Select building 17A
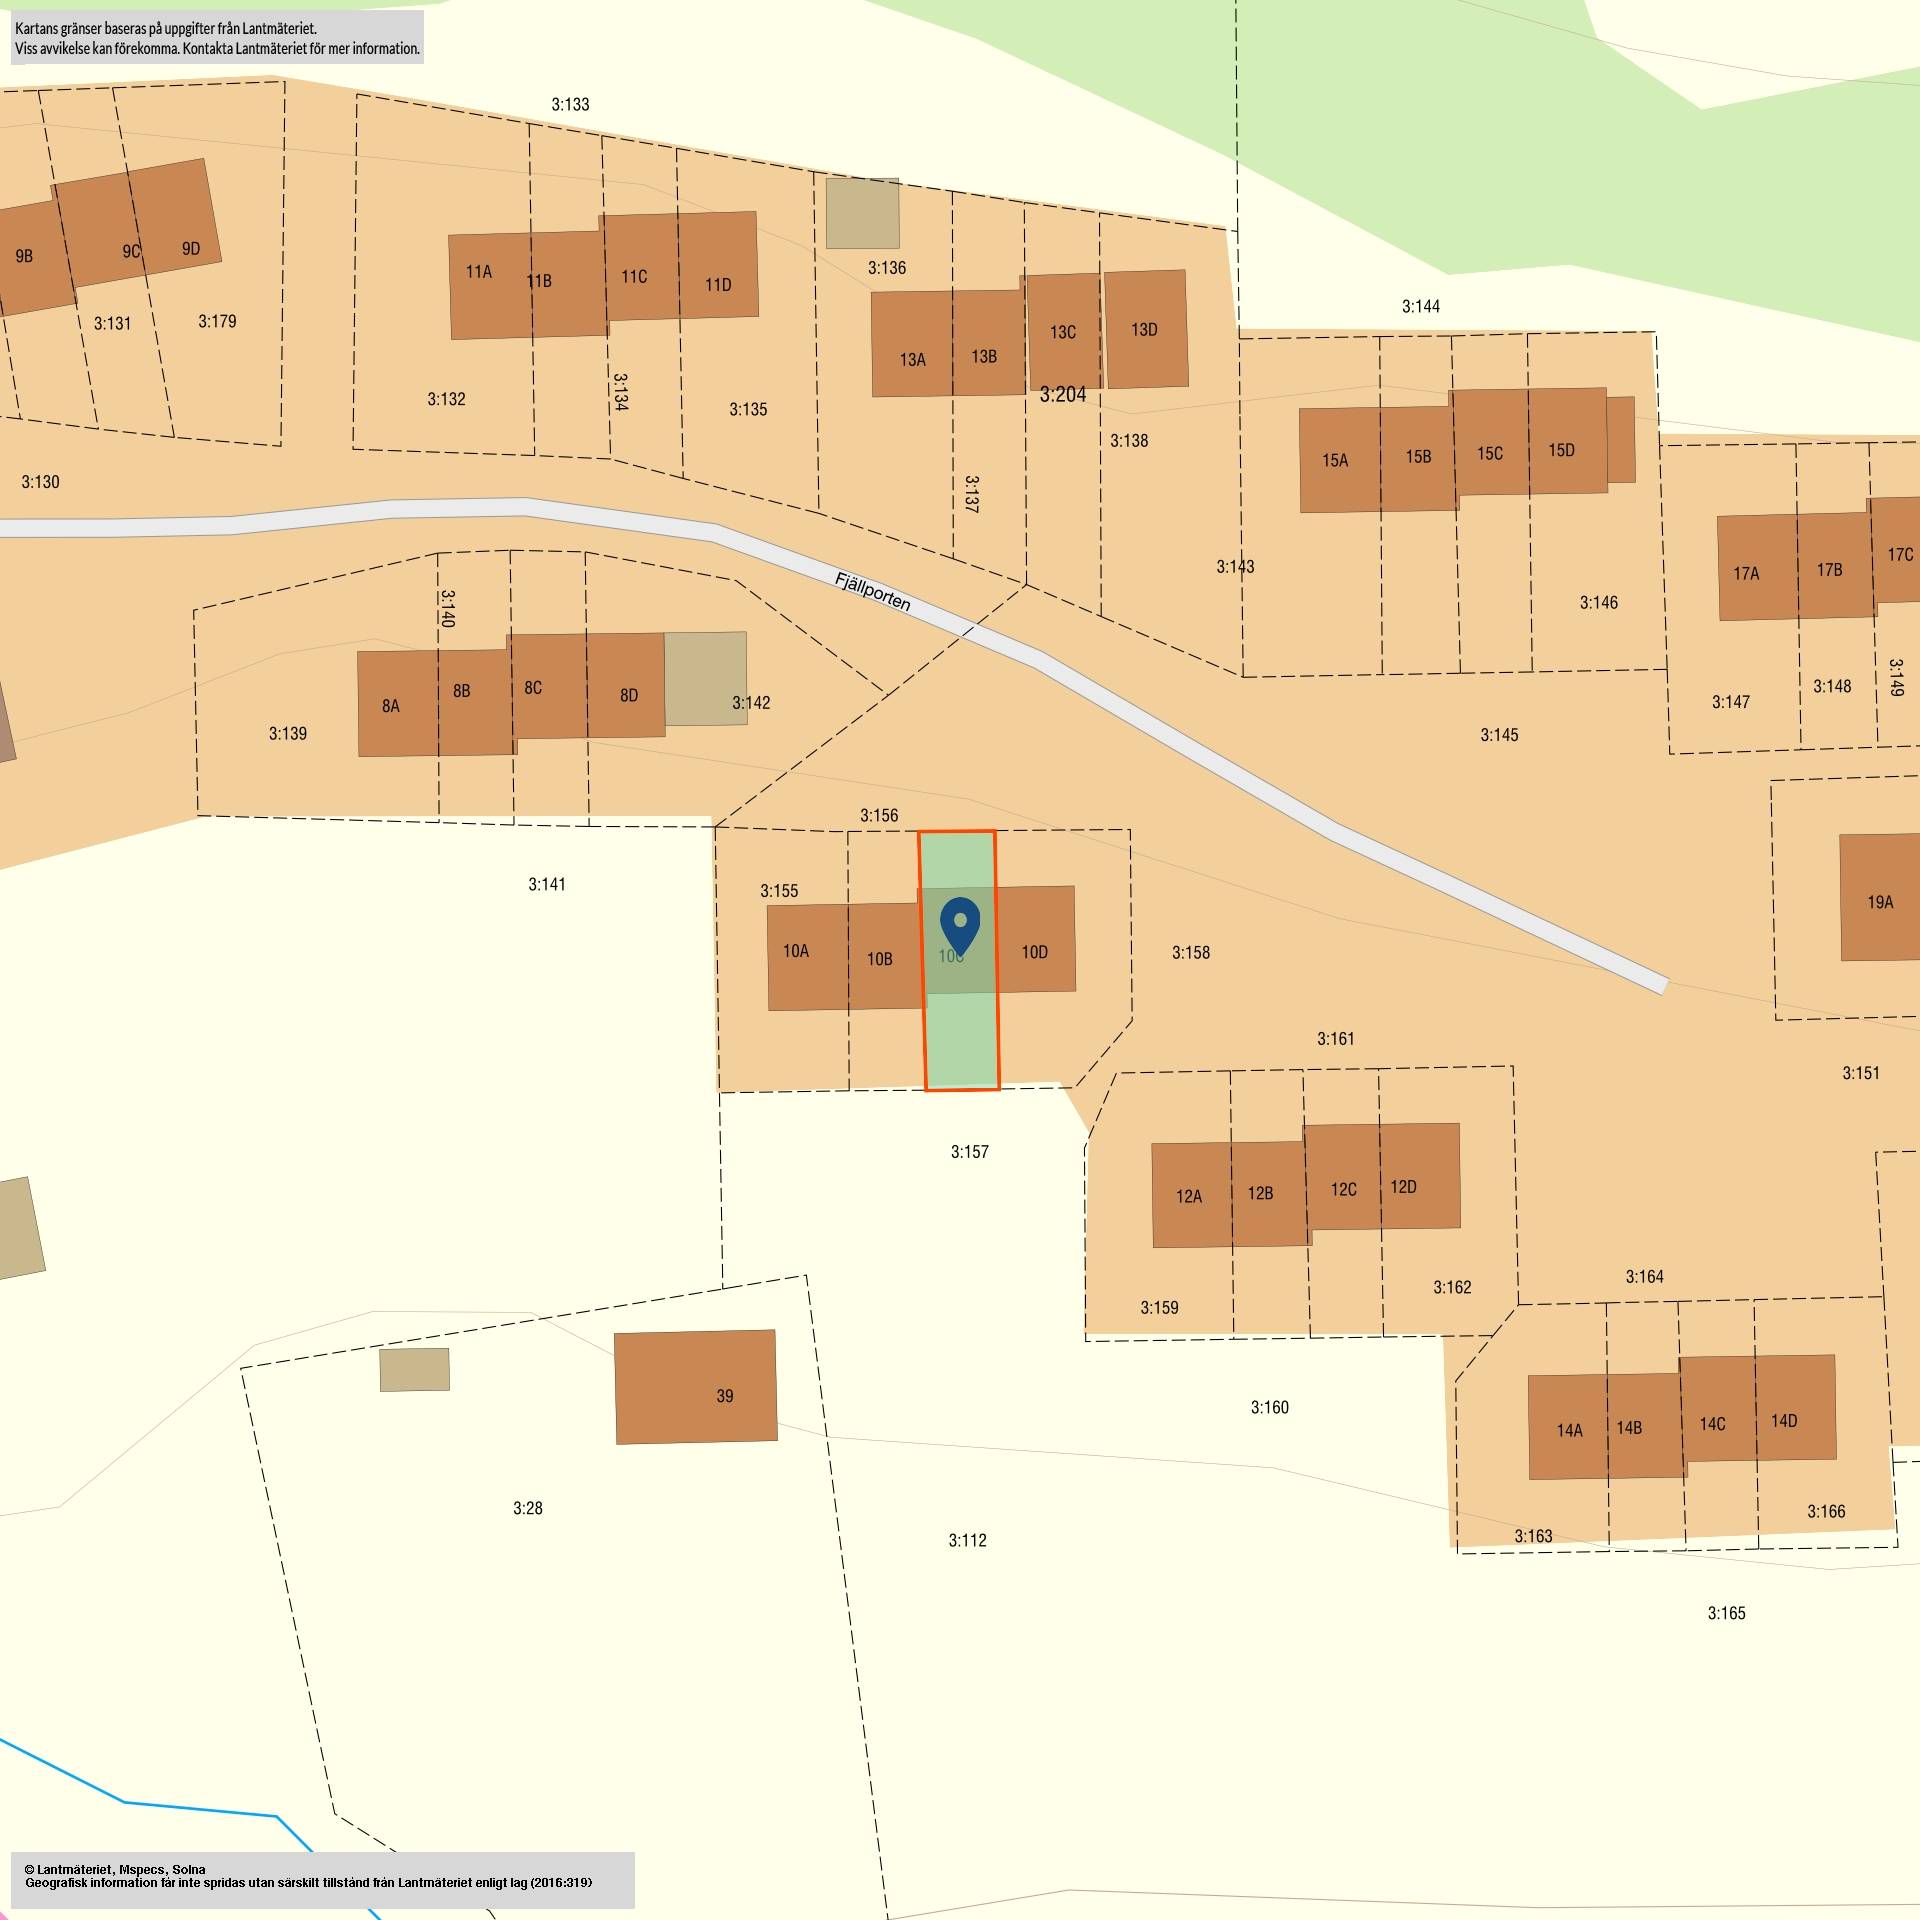Screen dimensions: 1920x1920 click(1758, 567)
